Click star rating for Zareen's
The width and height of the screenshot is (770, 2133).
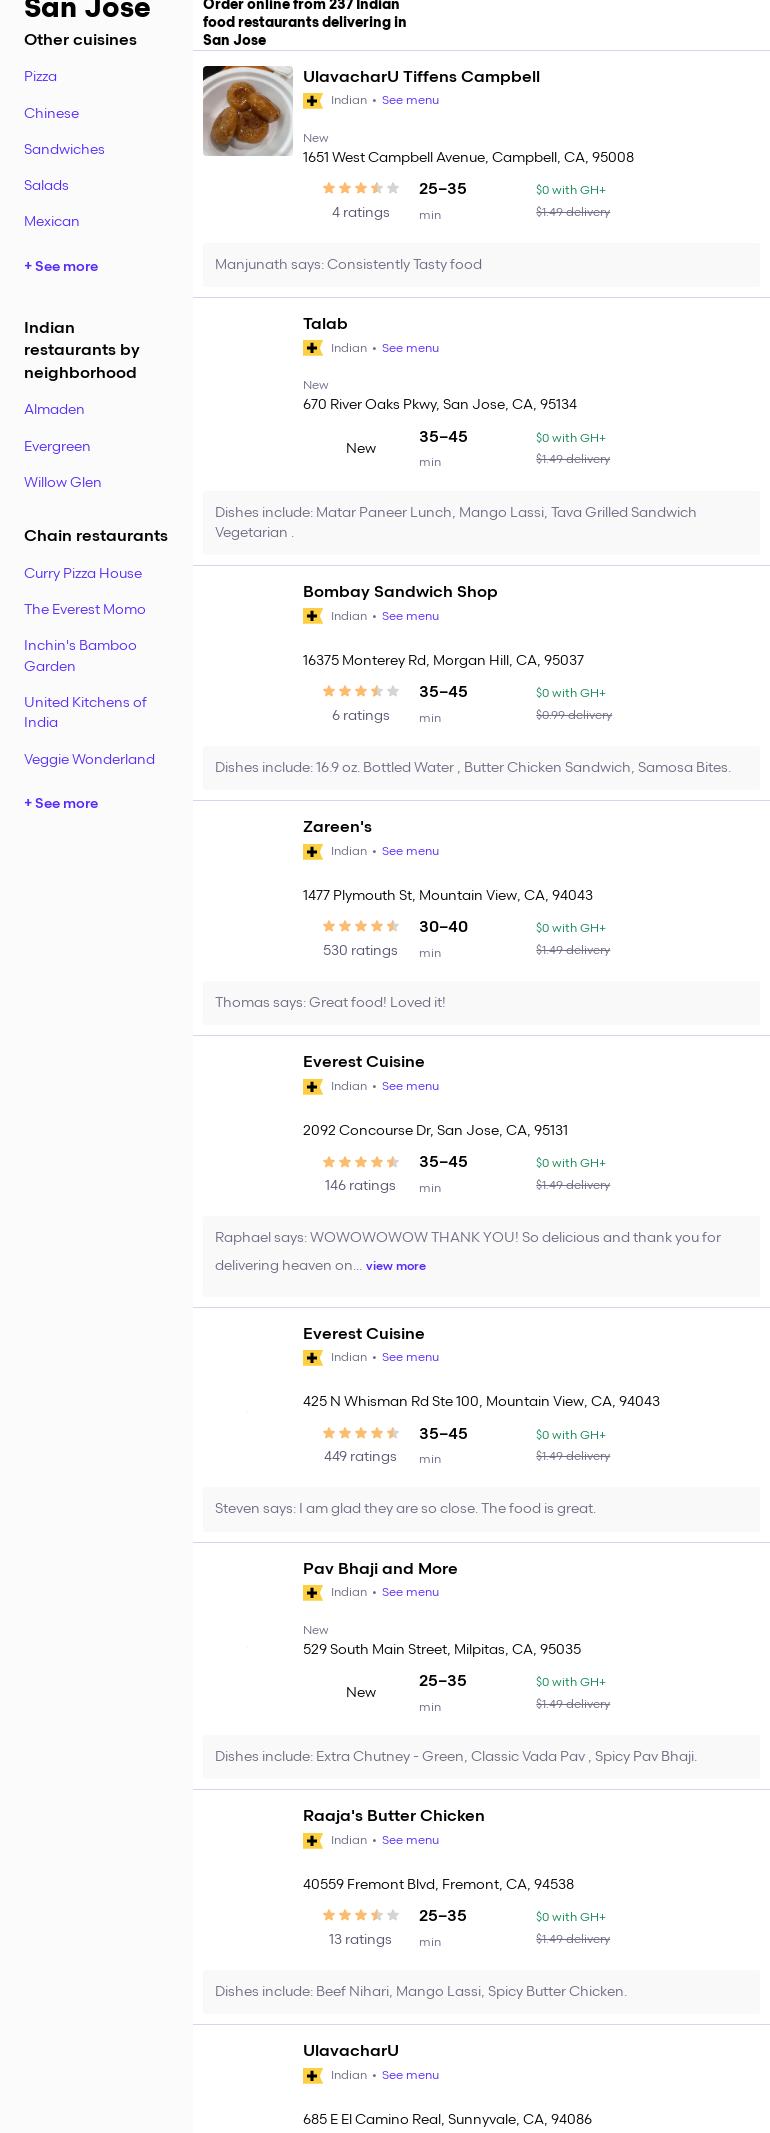[360, 927]
